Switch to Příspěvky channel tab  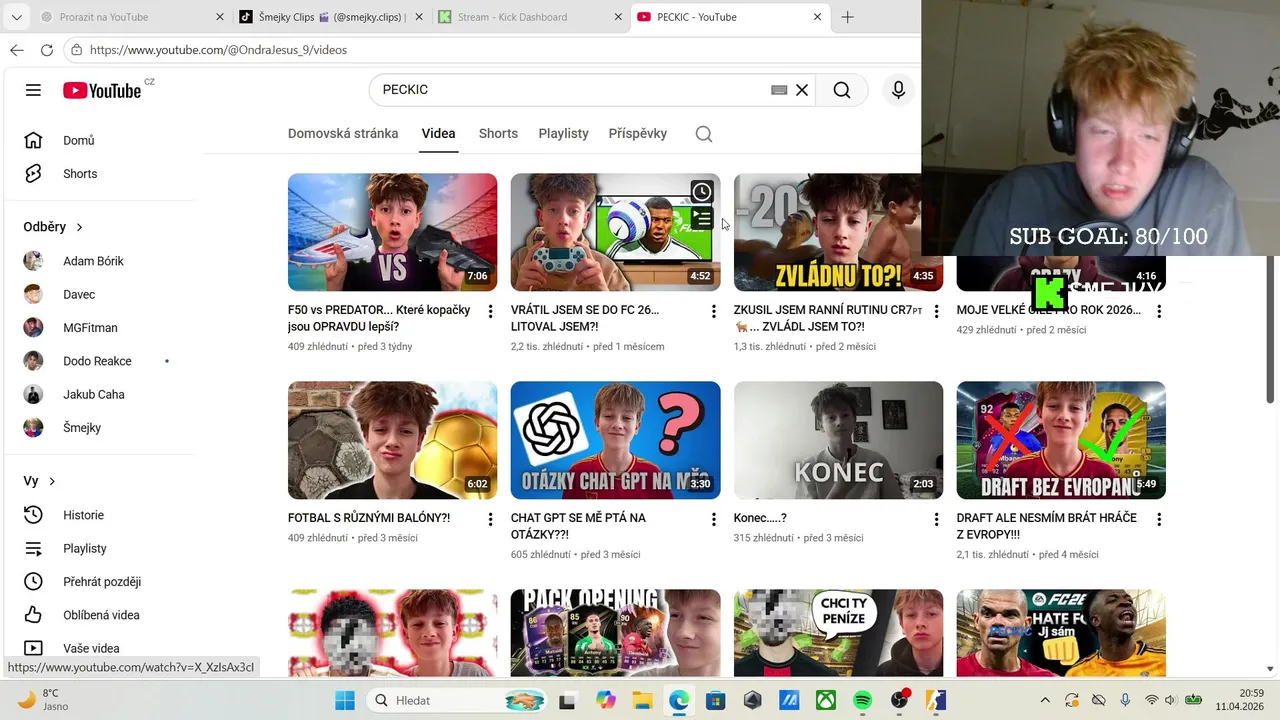pos(638,133)
